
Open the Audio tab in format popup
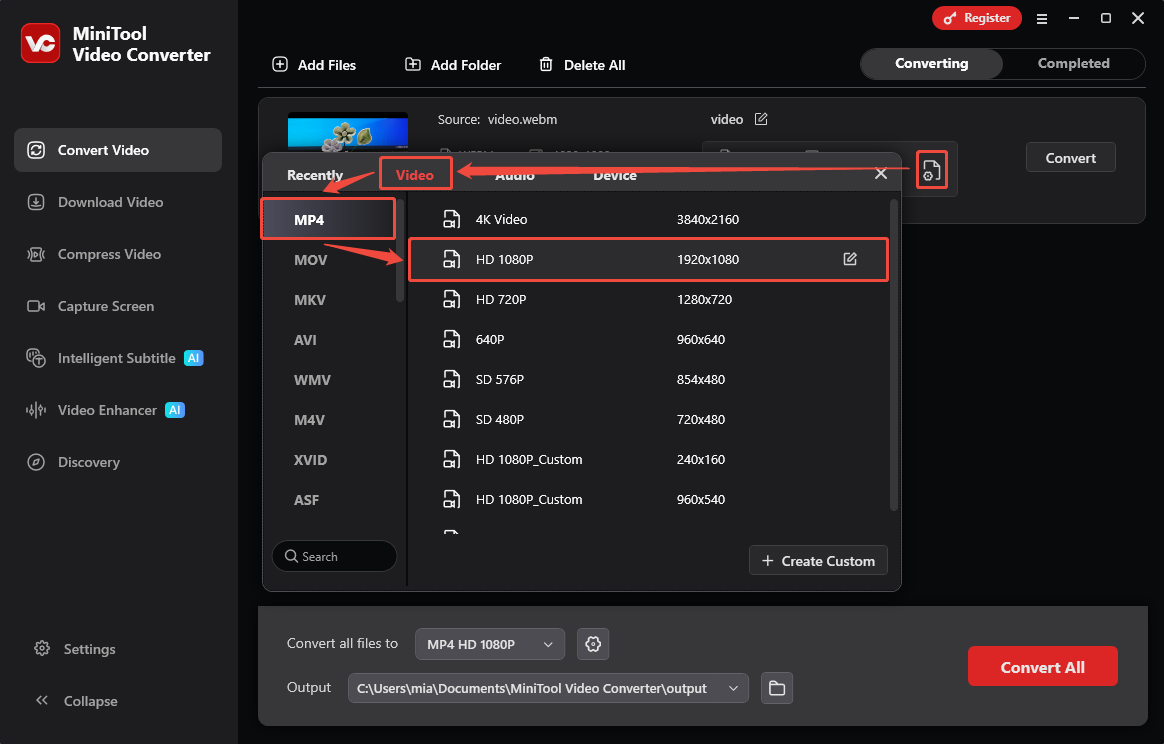pyautogui.click(x=514, y=175)
